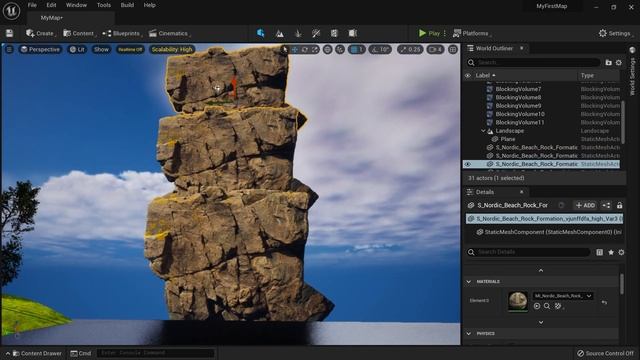640x360 pixels.
Task: Open the Lit view mode menu
Action: 77,49
